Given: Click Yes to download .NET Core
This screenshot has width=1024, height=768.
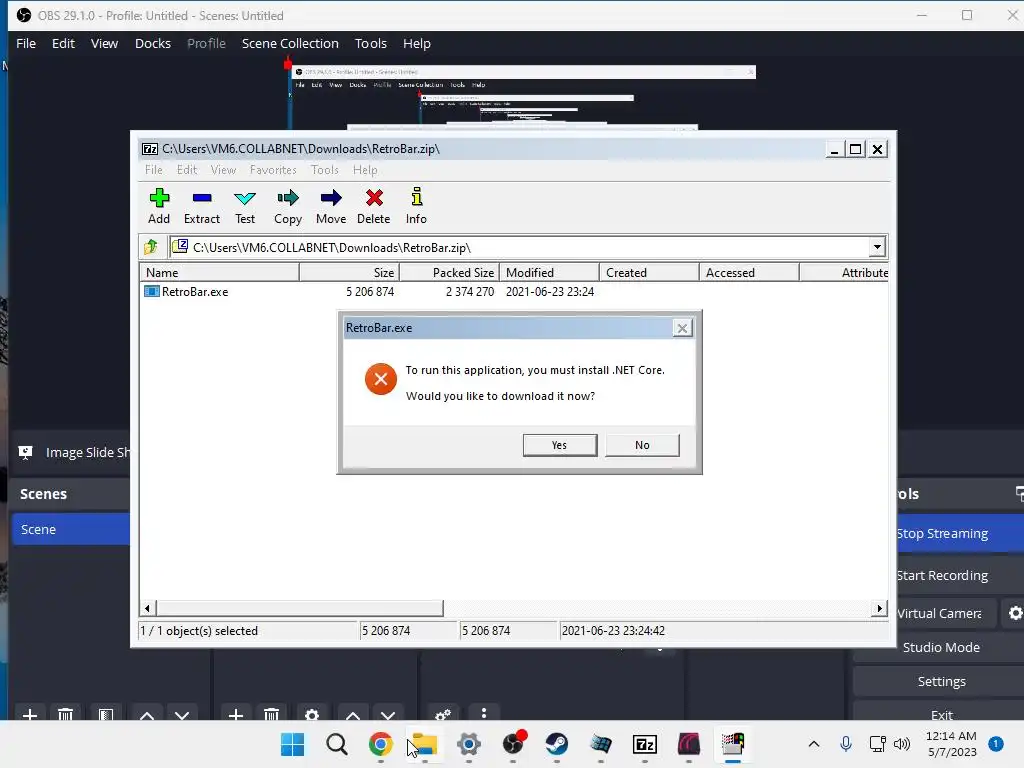Looking at the screenshot, I should (x=560, y=445).
